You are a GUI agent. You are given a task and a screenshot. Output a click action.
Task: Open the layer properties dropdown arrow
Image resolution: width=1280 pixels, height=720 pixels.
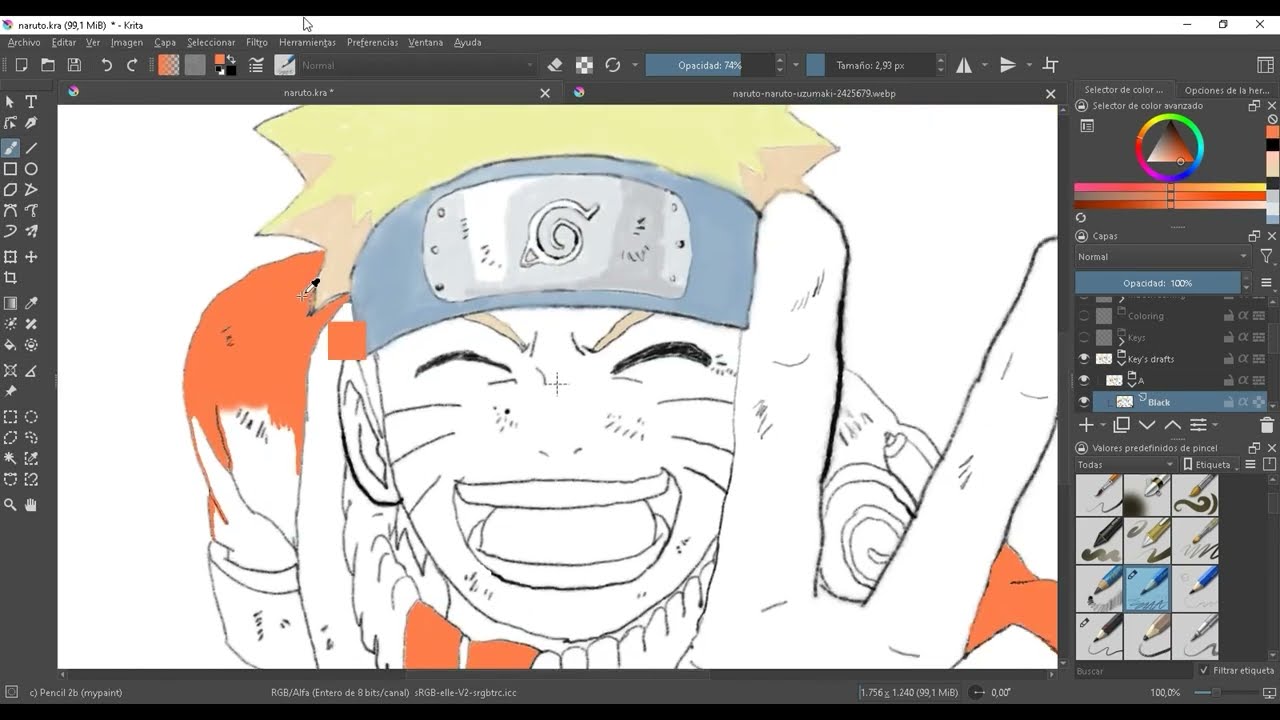1215,426
